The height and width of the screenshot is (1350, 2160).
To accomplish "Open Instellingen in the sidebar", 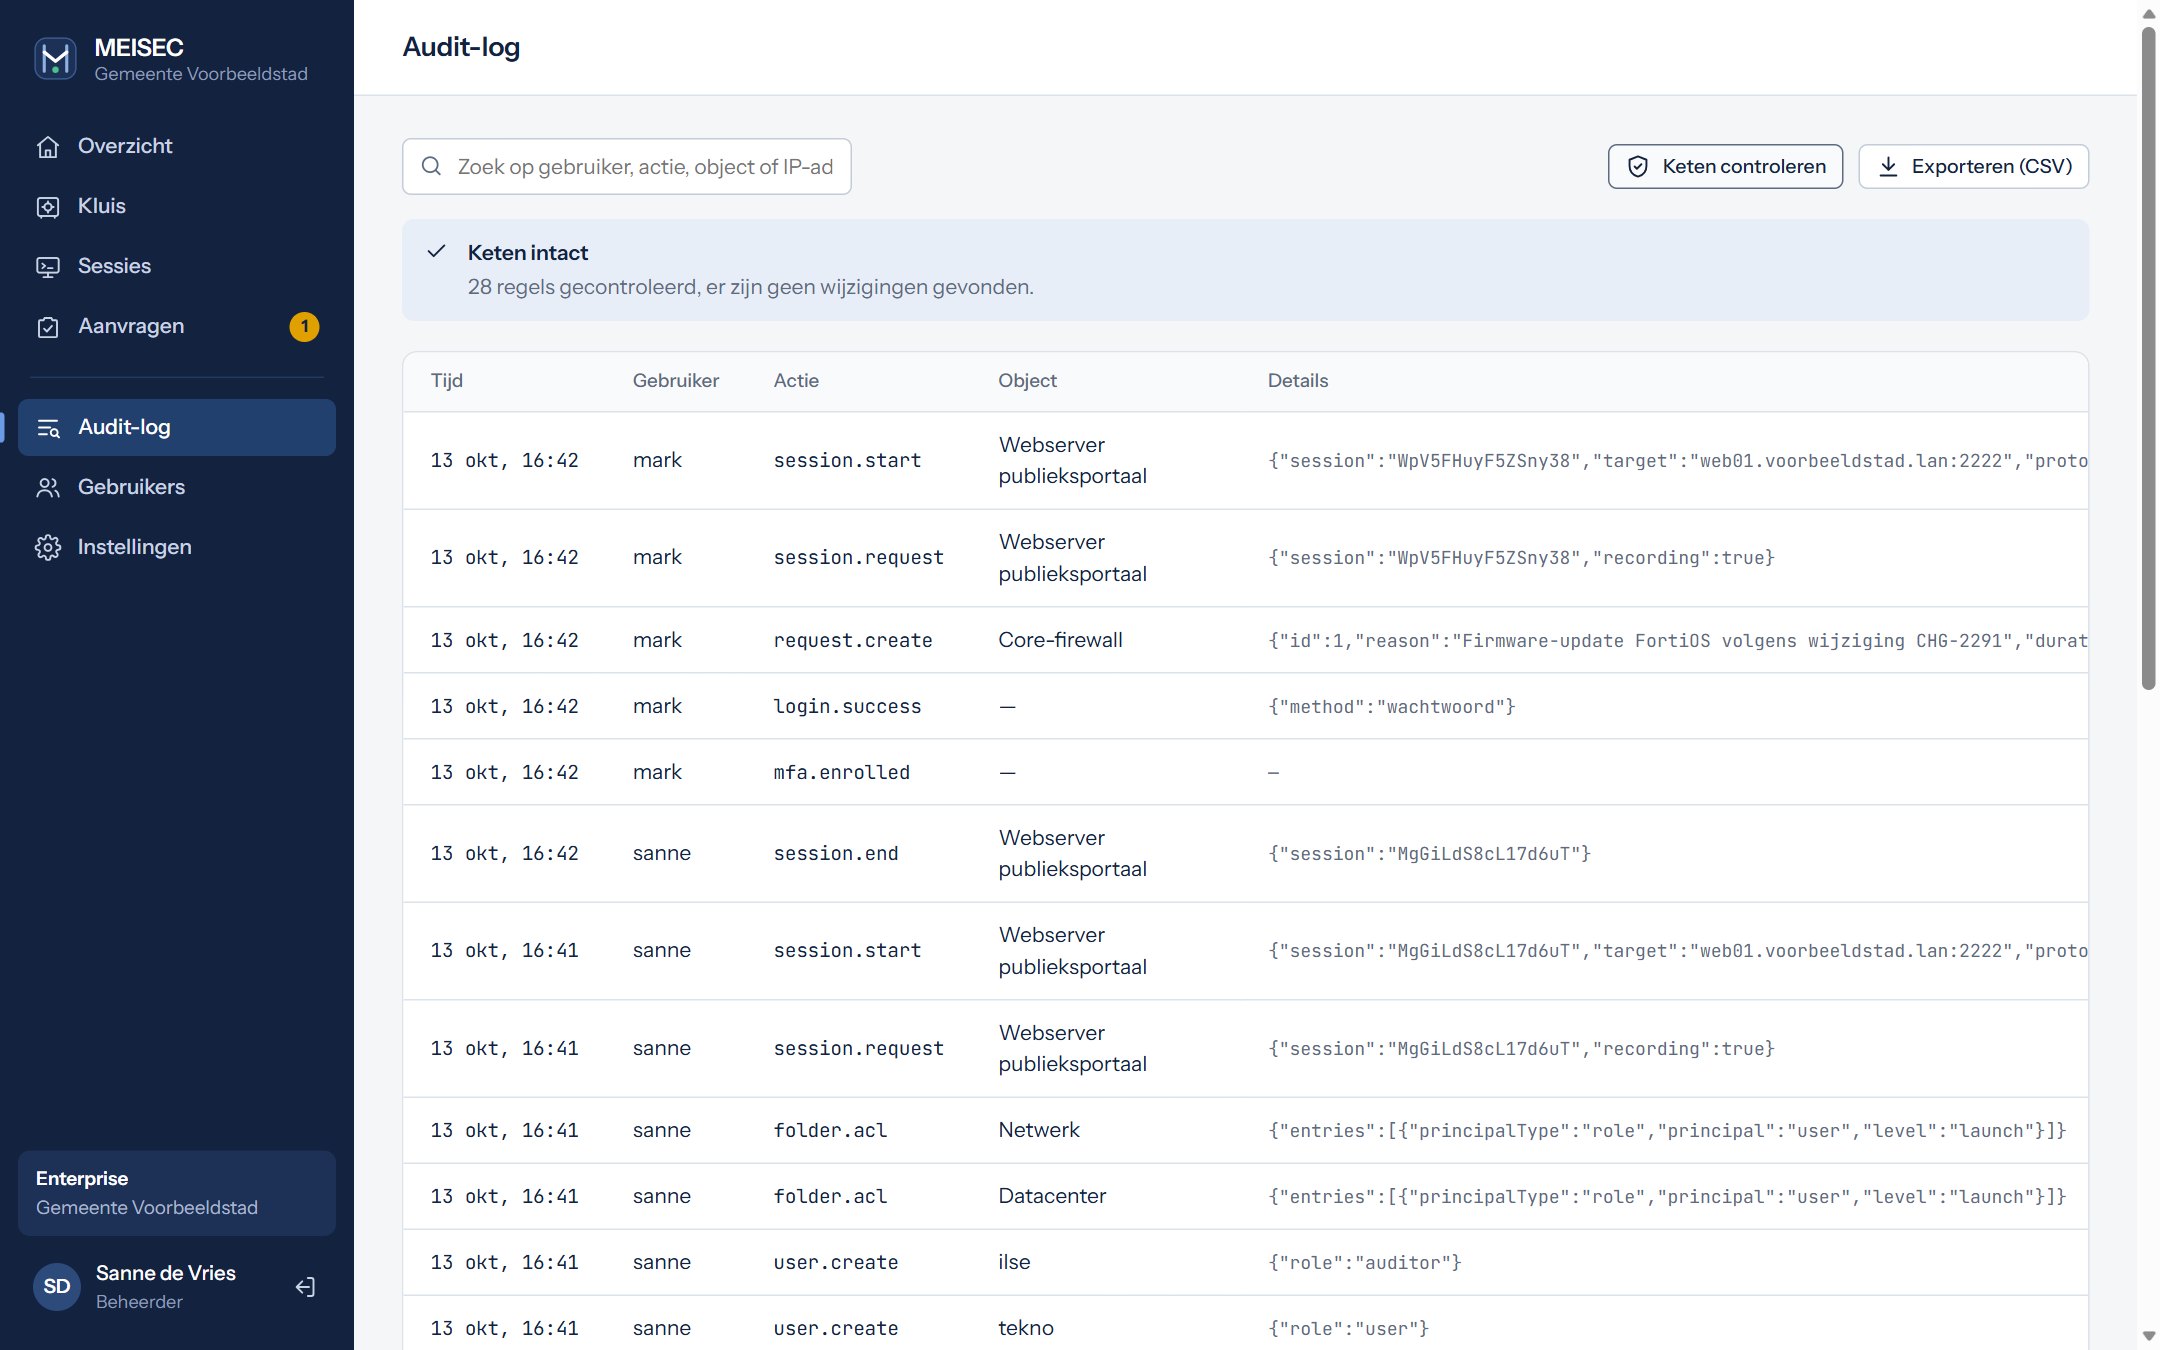I will tap(177, 547).
